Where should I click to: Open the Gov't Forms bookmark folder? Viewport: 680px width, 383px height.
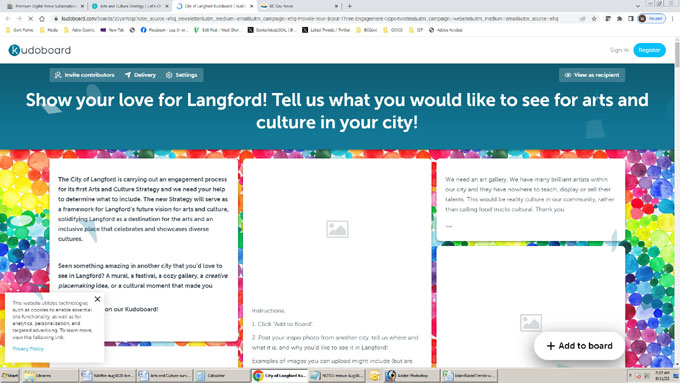[x=20, y=30]
